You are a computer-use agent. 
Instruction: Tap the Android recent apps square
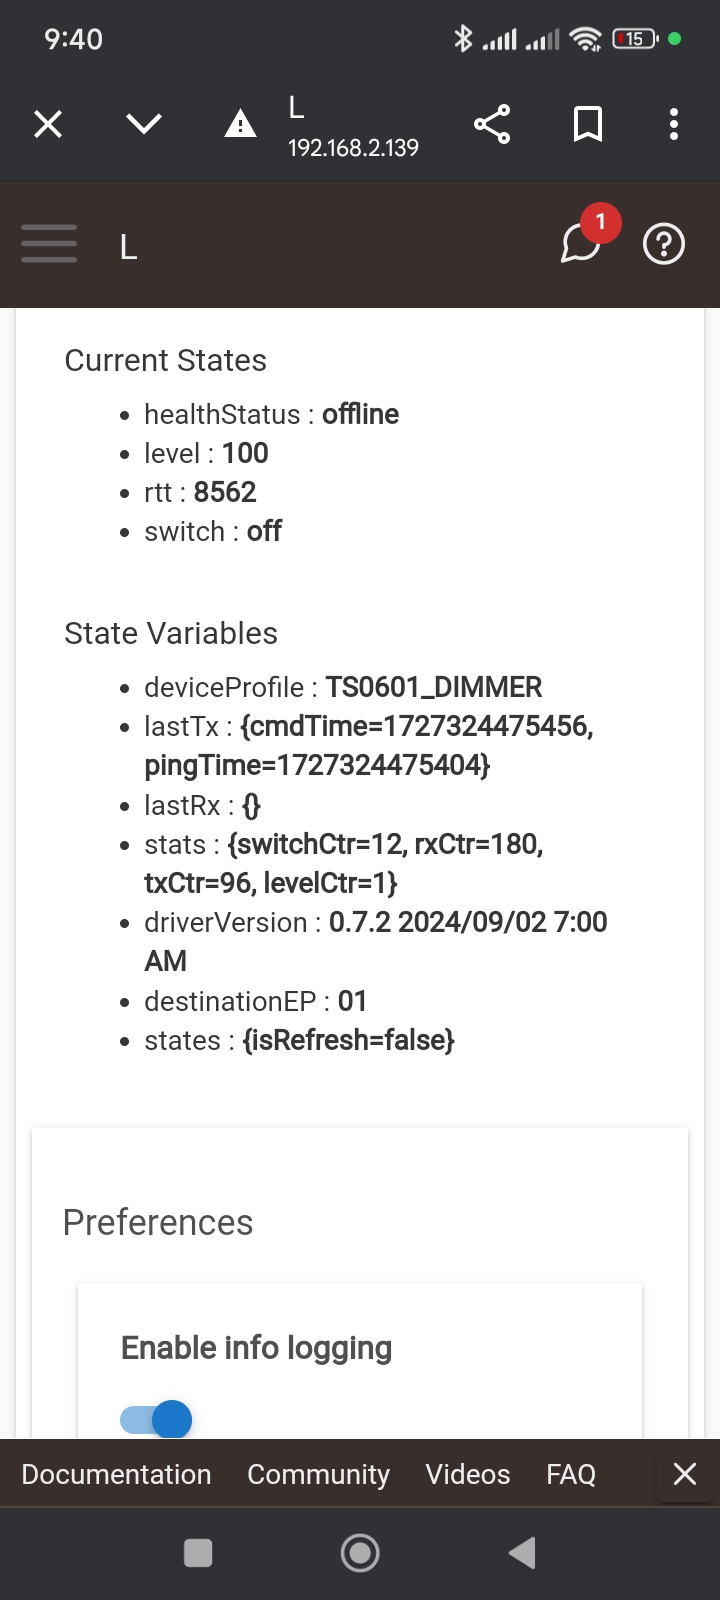point(198,1553)
